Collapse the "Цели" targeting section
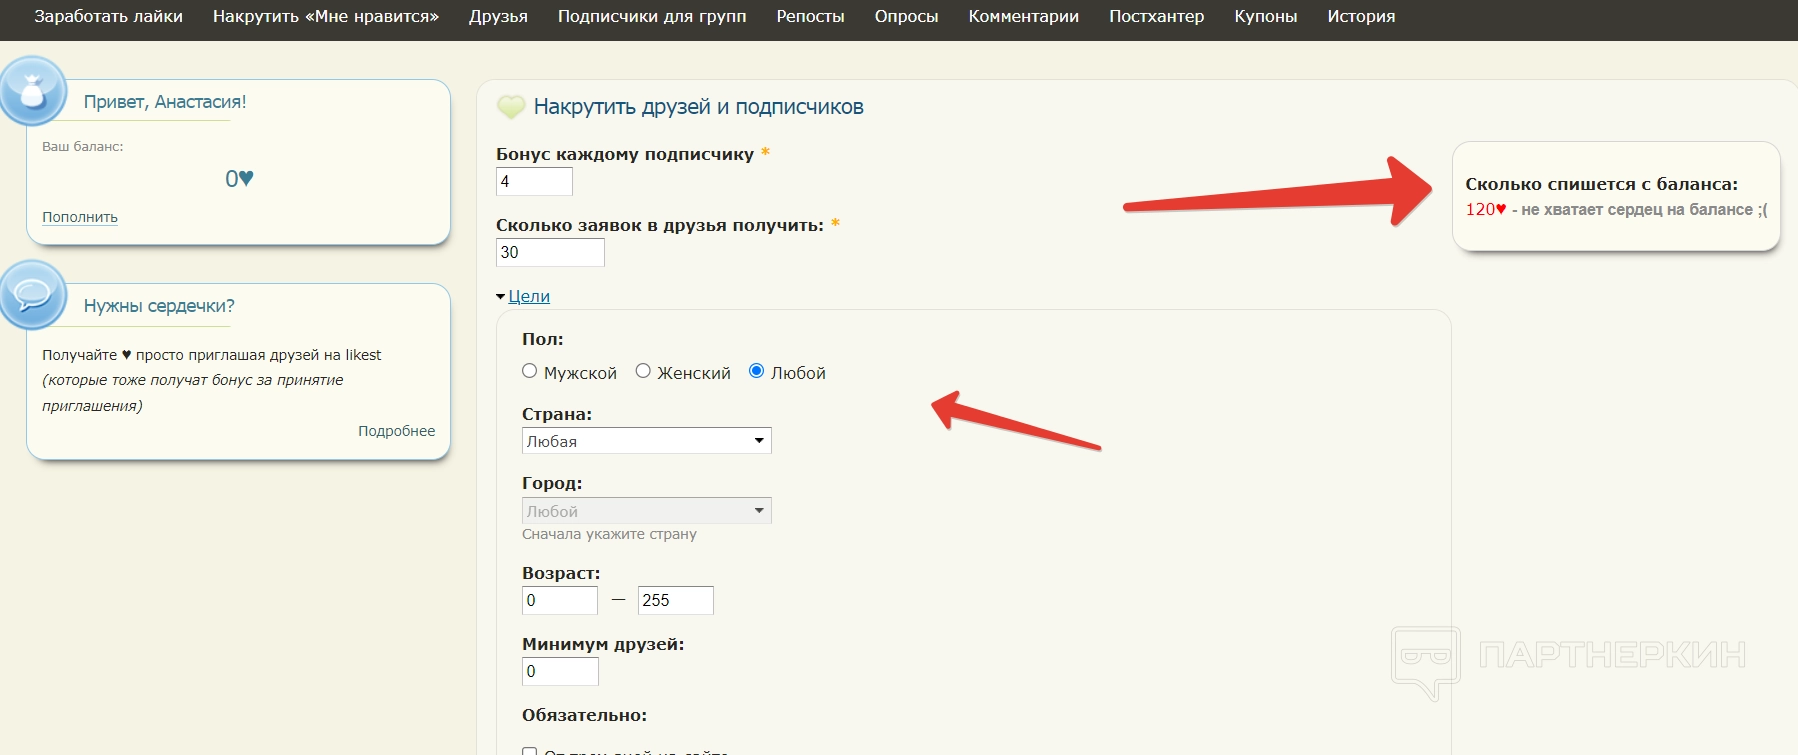The height and width of the screenshot is (755, 1798). coord(528,296)
